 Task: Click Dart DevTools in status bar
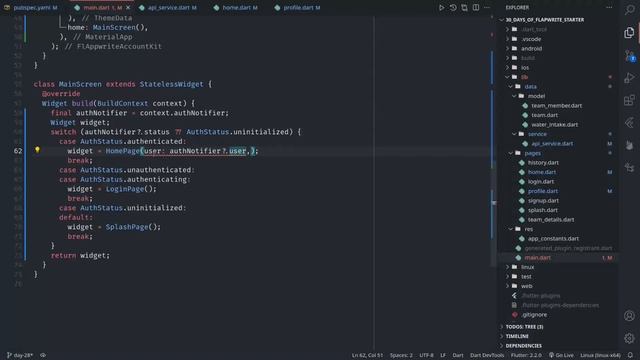point(487,355)
